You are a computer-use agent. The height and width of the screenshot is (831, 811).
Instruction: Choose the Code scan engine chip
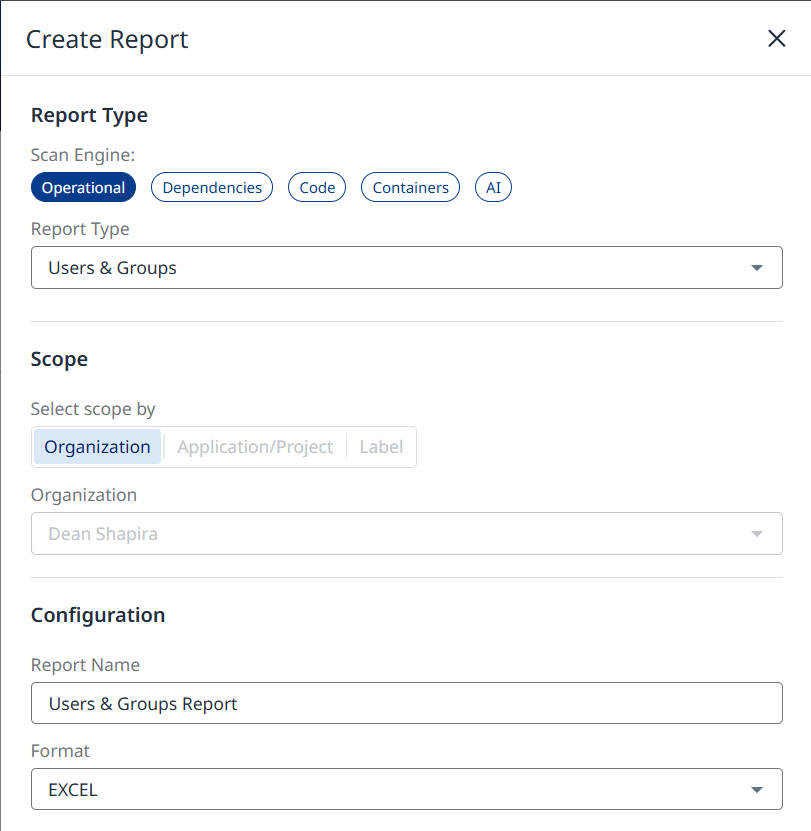[x=317, y=187]
